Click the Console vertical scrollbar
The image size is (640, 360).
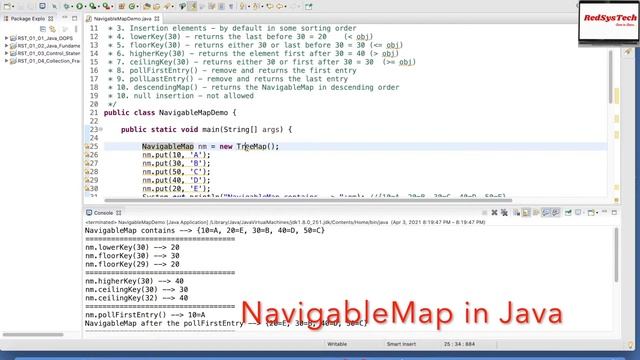tap(616, 255)
